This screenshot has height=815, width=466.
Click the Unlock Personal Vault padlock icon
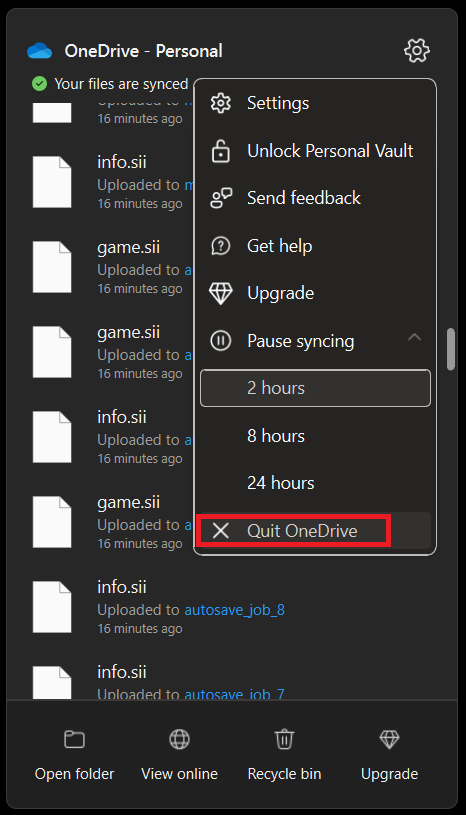pyautogui.click(x=221, y=151)
